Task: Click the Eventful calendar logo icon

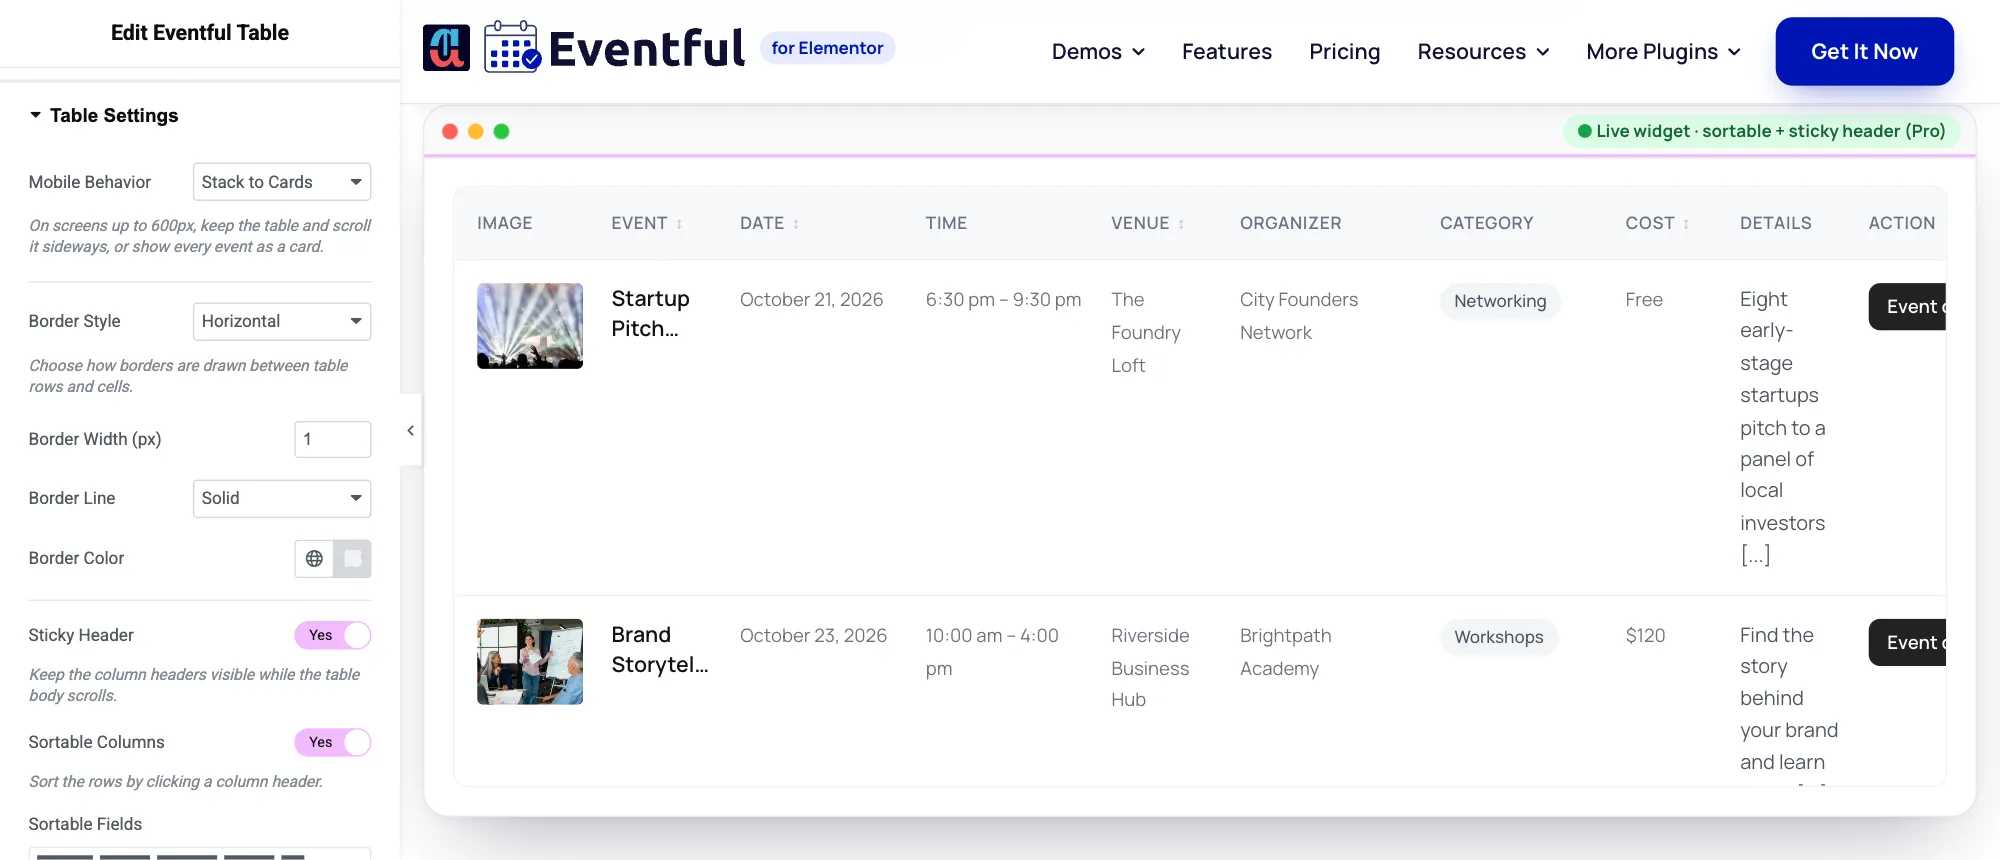Action: (x=513, y=47)
